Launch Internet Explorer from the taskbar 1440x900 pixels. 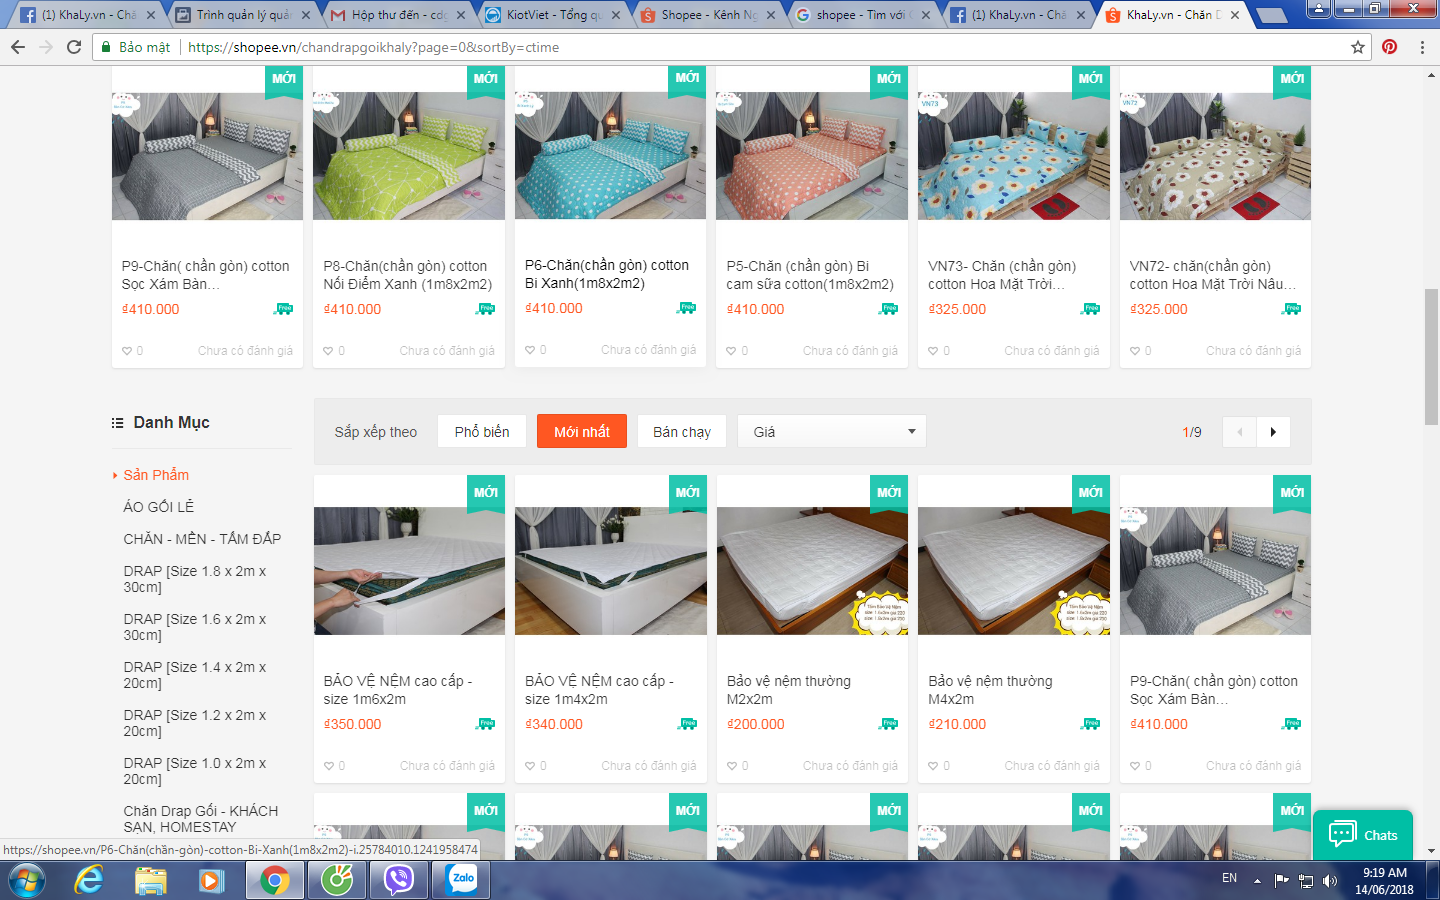(89, 880)
